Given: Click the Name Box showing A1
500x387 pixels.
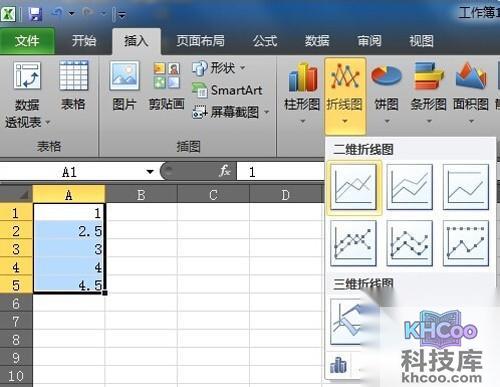Looking at the screenshot, I should pyautogui.click(x=69, y=172).
